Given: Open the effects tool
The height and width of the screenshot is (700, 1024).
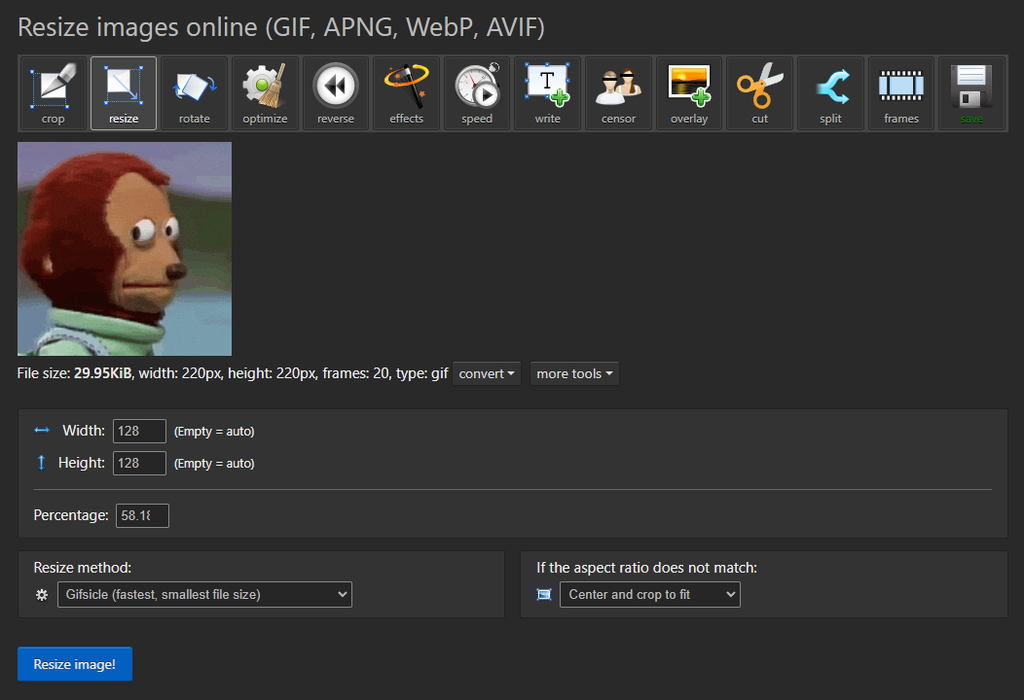Looking at the screenshot, I should point(406,93).
